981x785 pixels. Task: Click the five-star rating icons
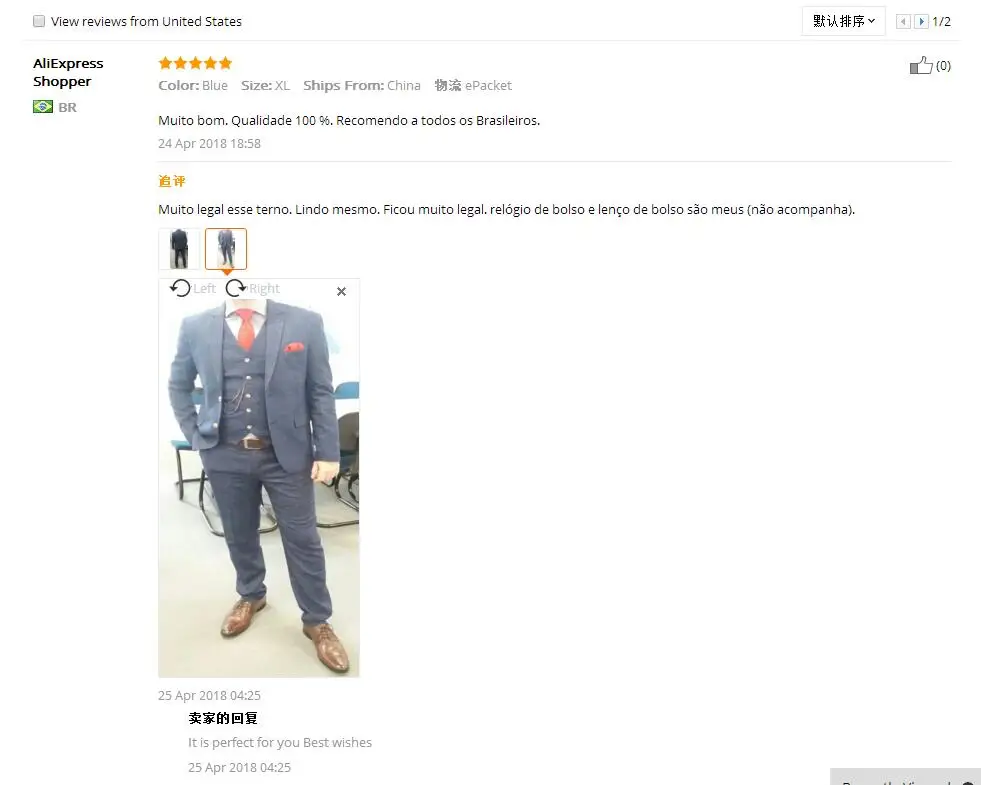[x=195, y=63]
